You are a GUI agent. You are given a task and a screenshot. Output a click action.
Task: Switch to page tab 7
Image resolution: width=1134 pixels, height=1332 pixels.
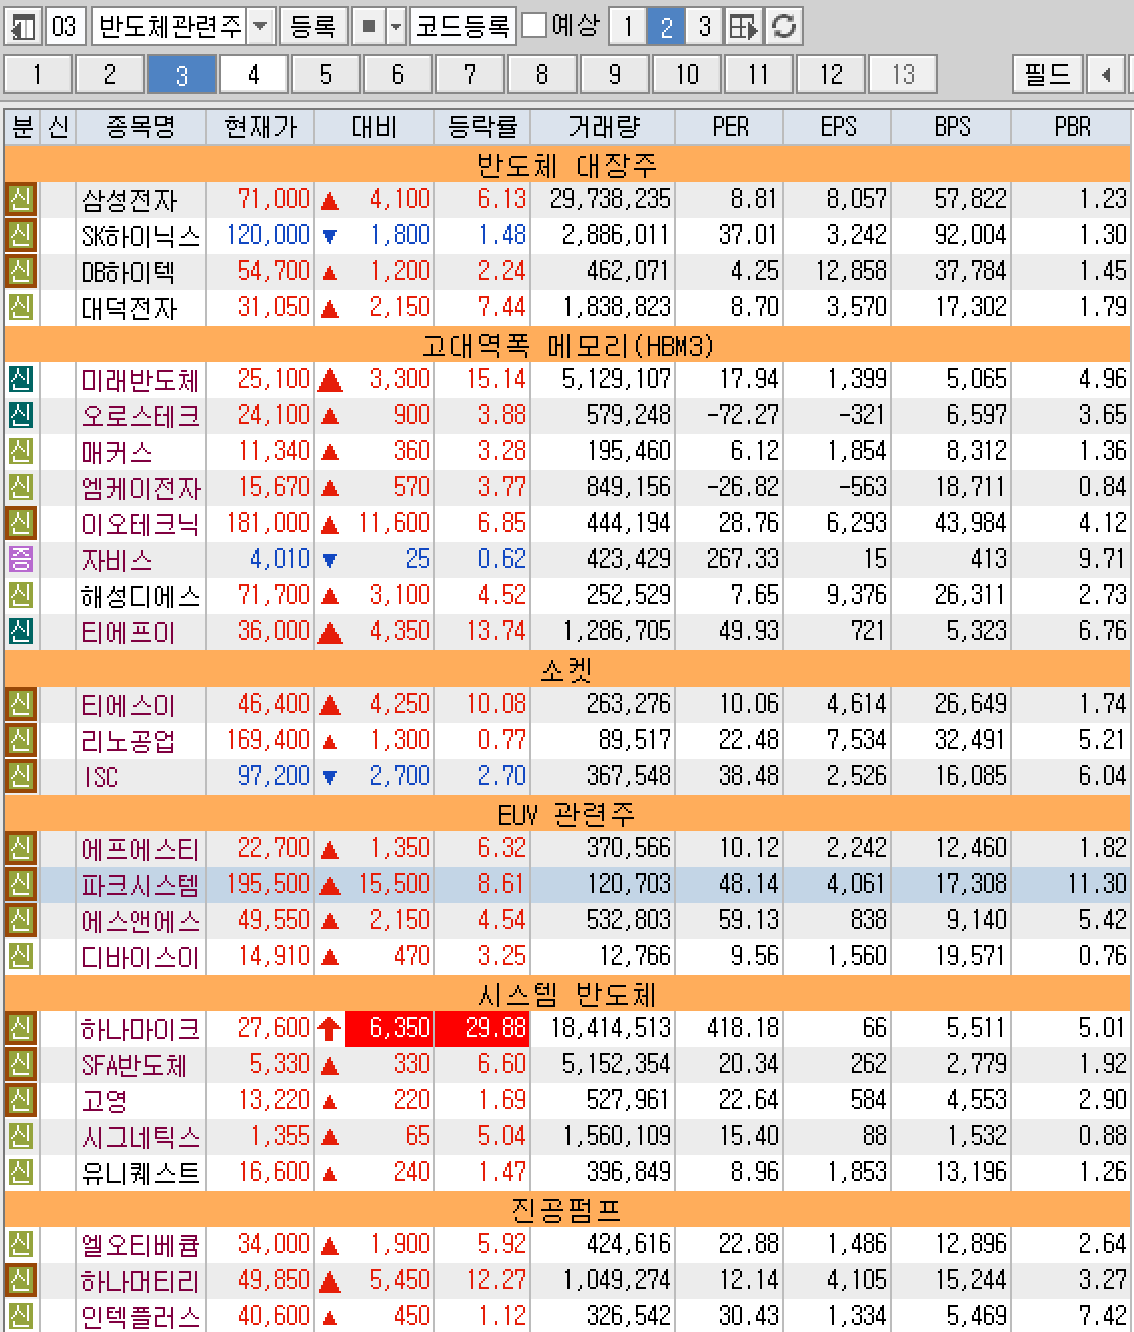(470, 74)
